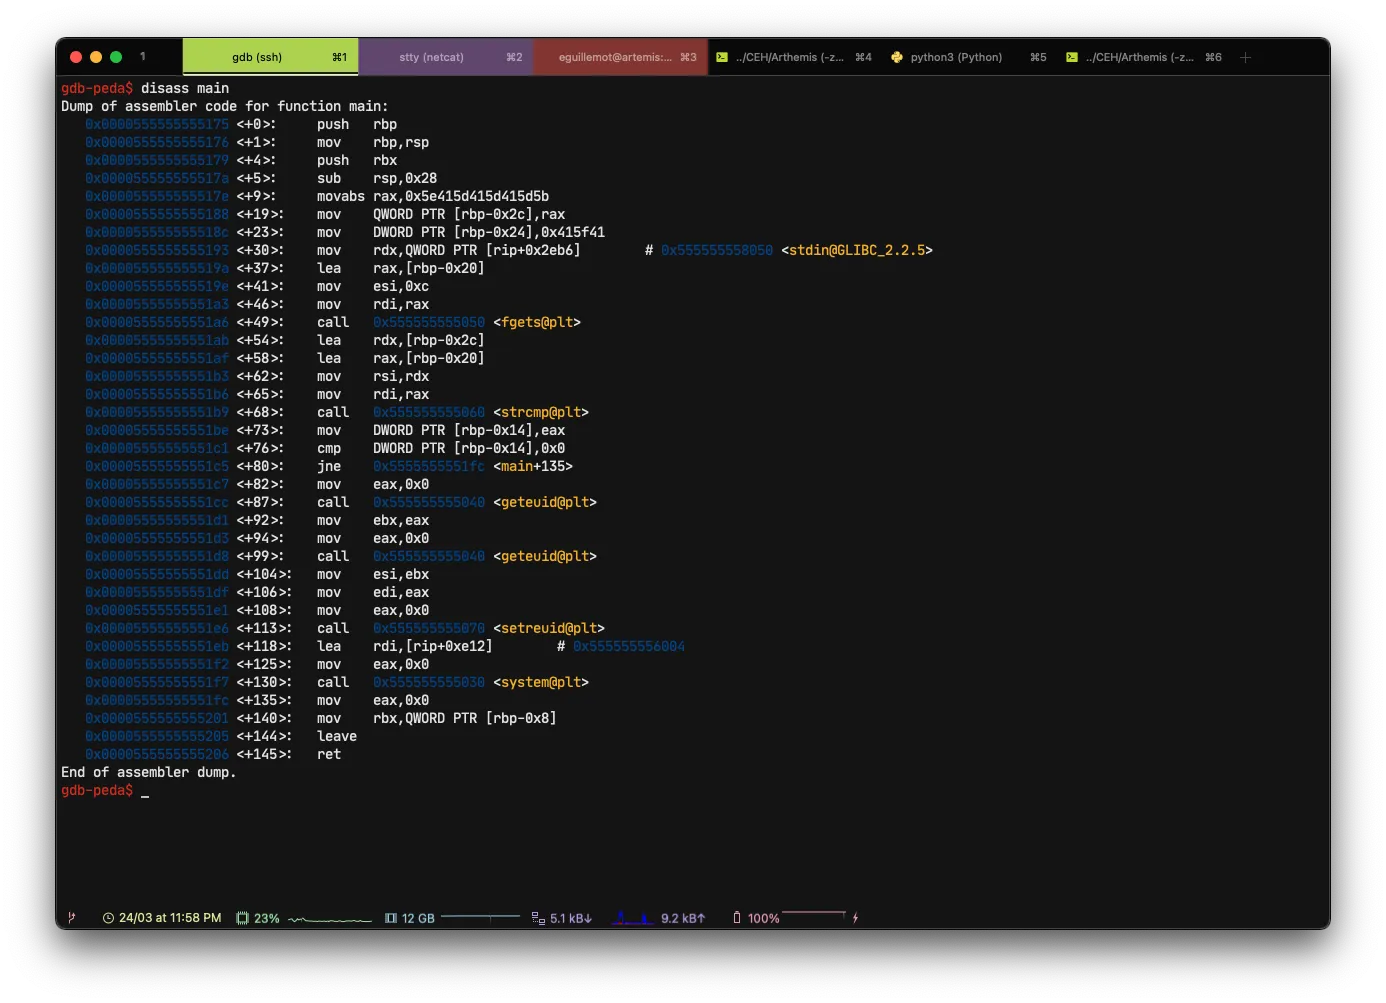Click the terminal icon on the ⌘4 tab

[722, 57]
